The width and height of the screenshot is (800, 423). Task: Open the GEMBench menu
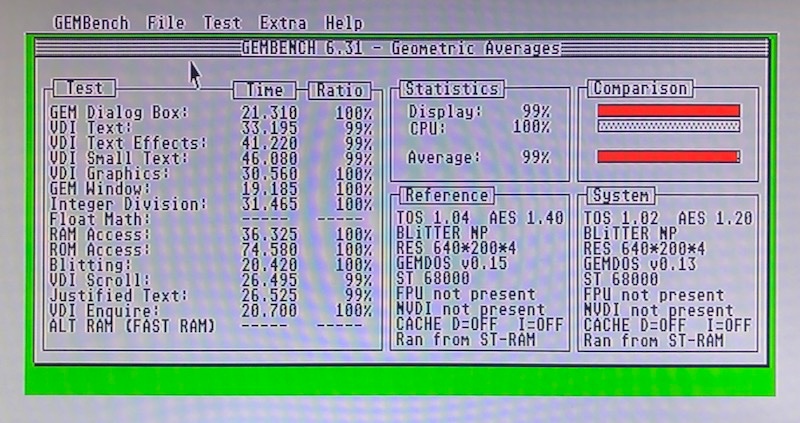click(91, 23)
